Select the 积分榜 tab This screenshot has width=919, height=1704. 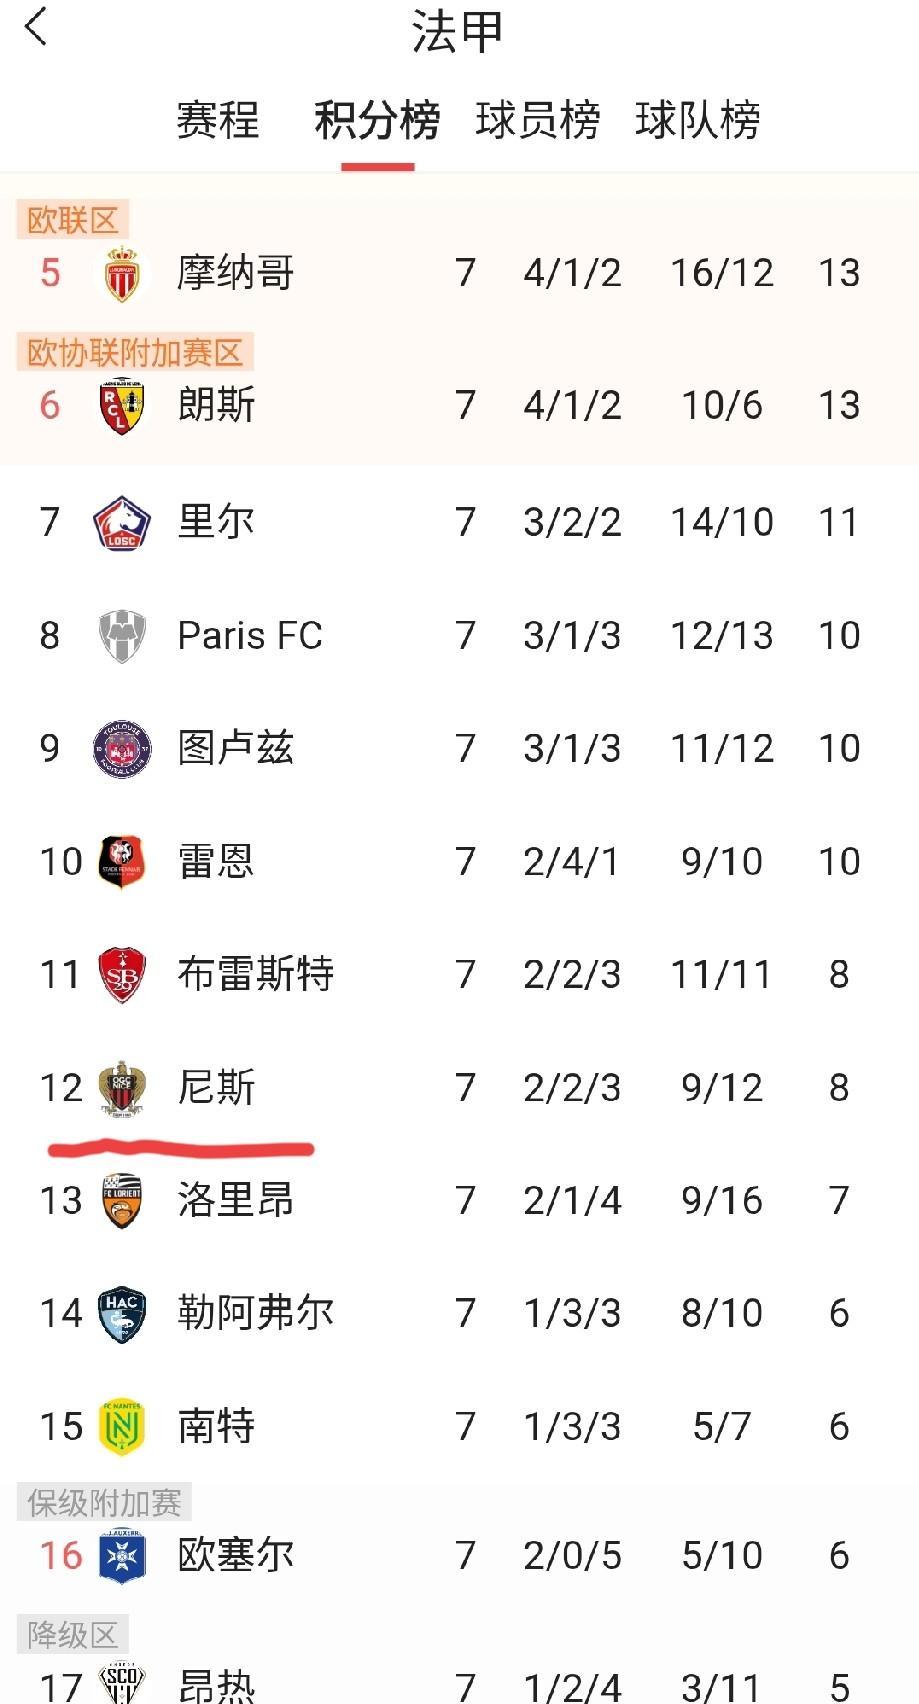[377, 121]
